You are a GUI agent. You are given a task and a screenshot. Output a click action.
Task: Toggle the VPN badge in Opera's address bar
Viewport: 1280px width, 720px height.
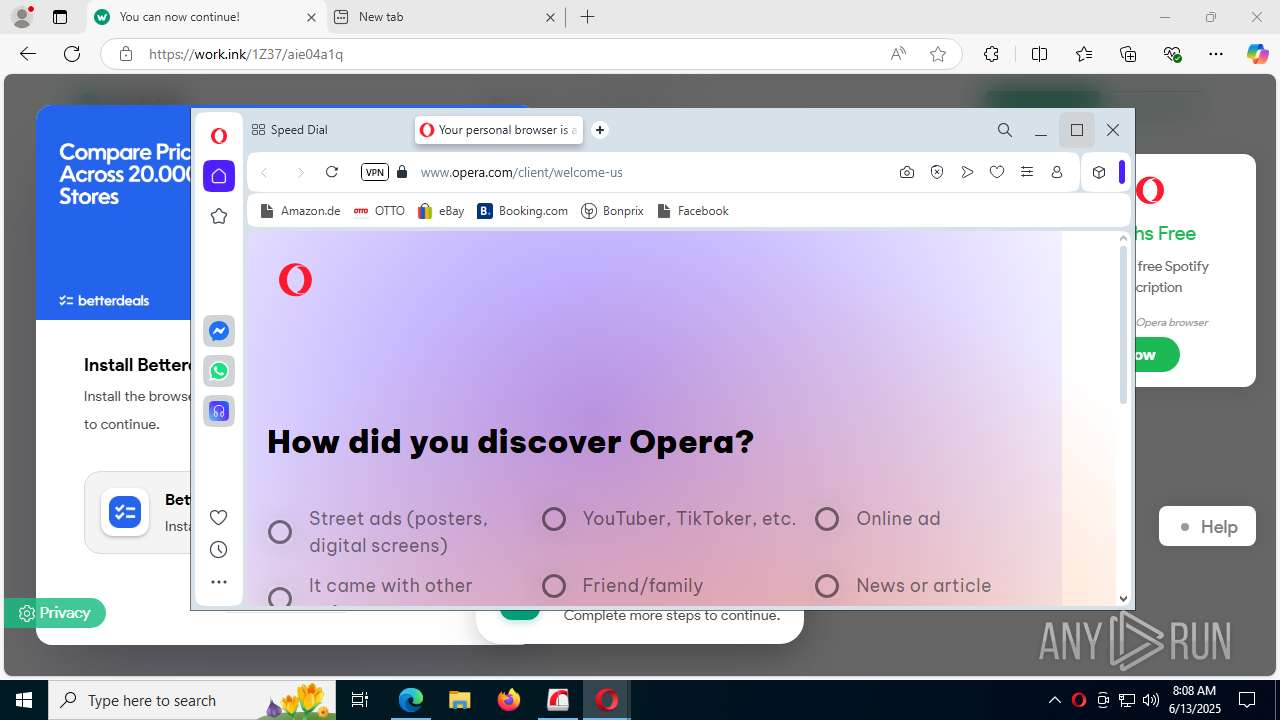point(375,172)
